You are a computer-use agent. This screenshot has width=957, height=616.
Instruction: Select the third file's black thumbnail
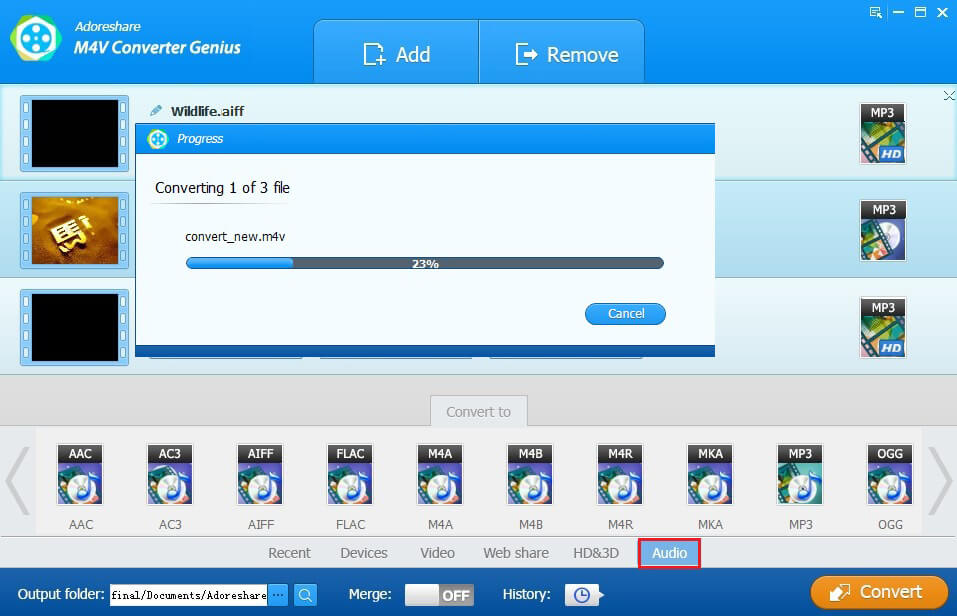click(x=74, y=327)
